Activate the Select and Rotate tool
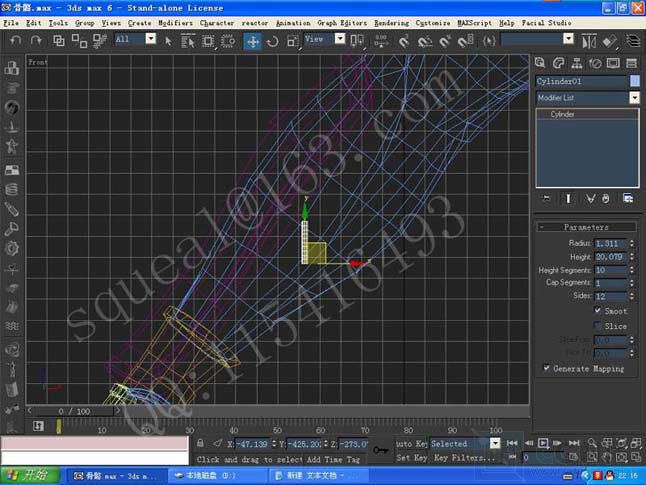The width and height of the screenshot is (646, 485). tap(272, 41)
